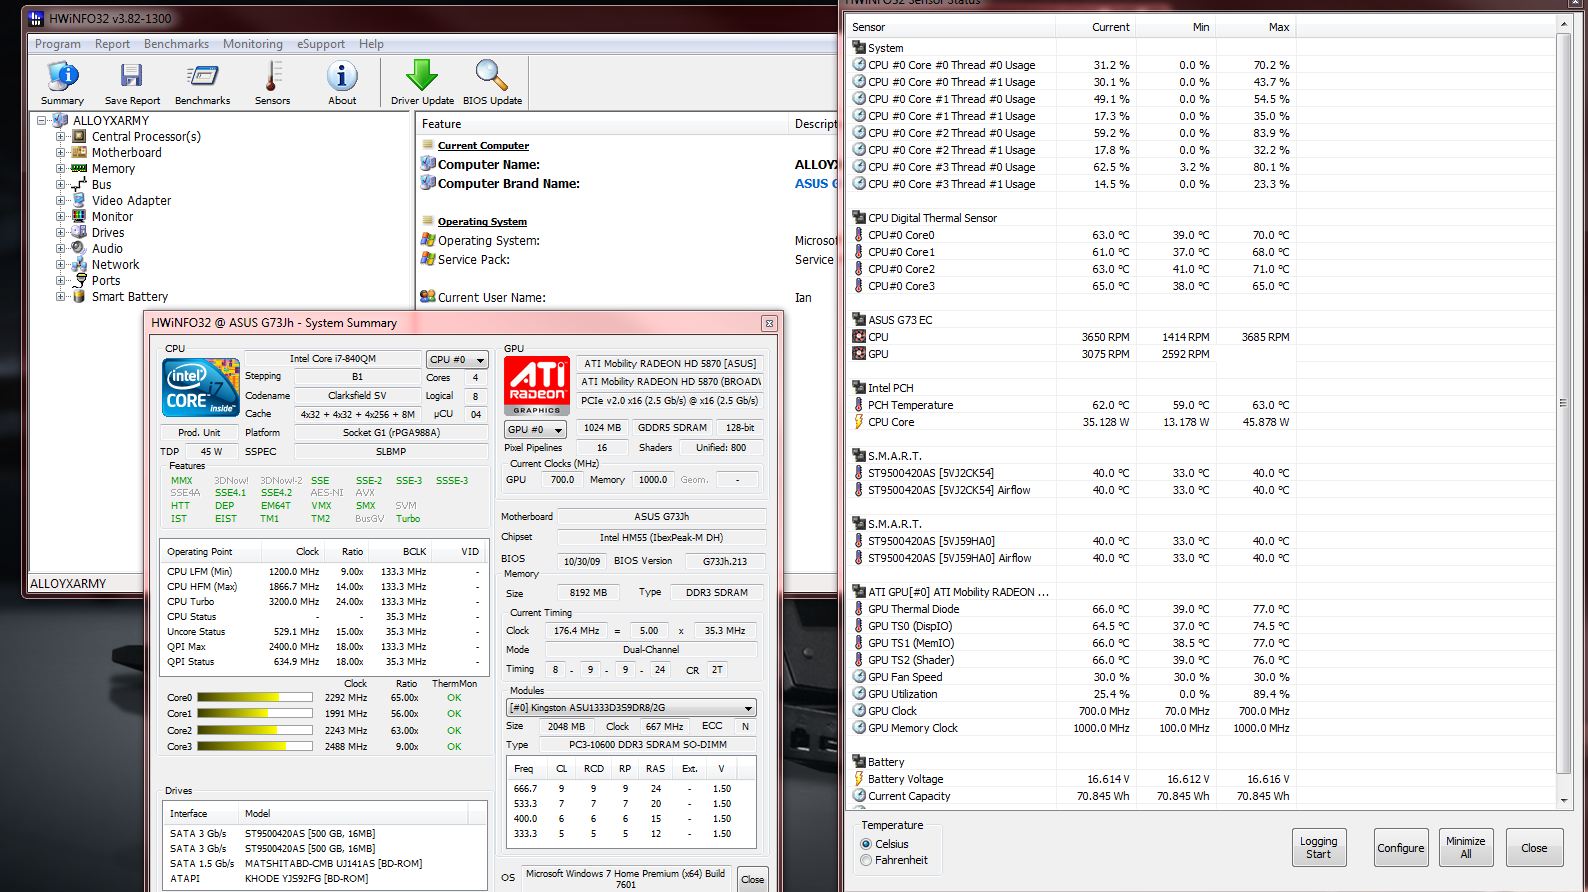The width and height of the screenshot is (1588, 892).
Task: Click the Video Adapter tree icon
Action: 79,200
